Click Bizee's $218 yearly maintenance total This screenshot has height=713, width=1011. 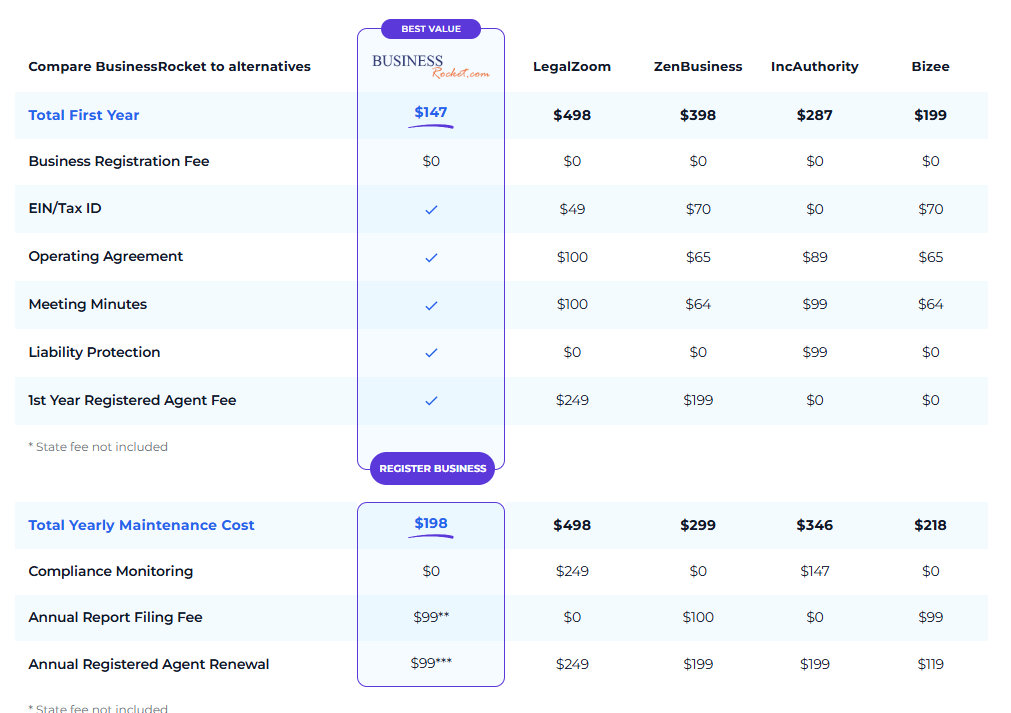tap(930, 525)
